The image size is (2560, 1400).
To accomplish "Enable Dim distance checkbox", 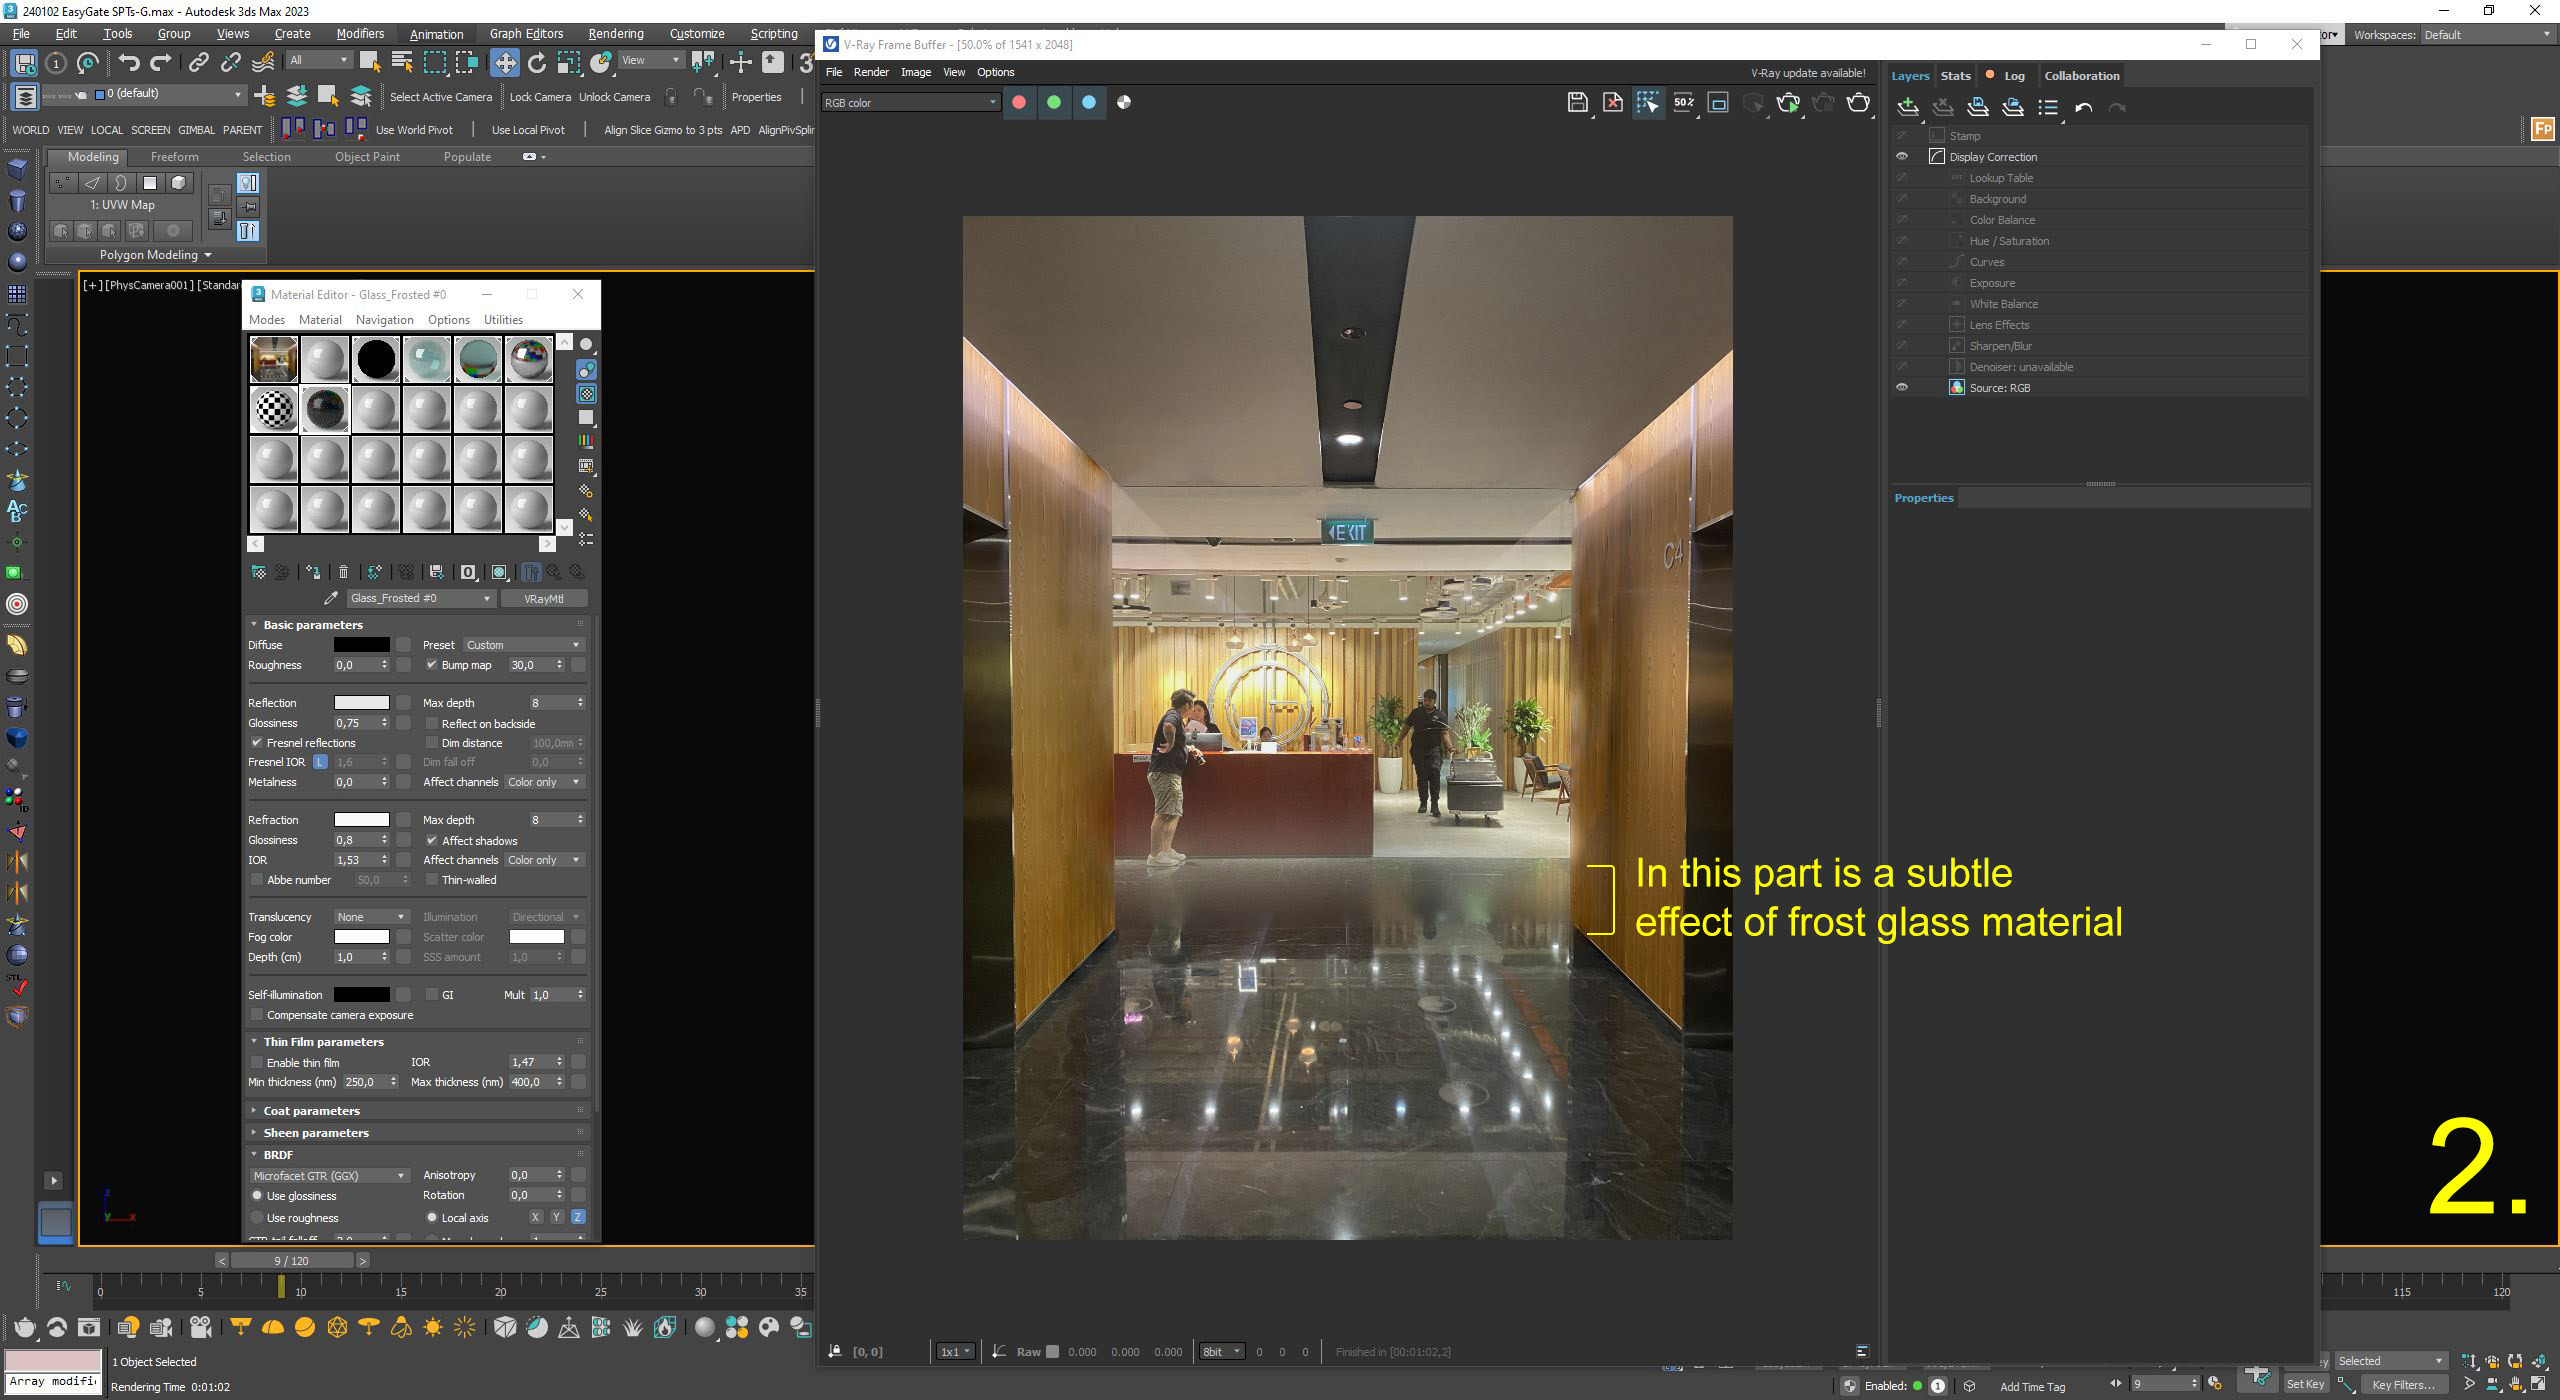I will pyautogui.click(x=432, y=743).
